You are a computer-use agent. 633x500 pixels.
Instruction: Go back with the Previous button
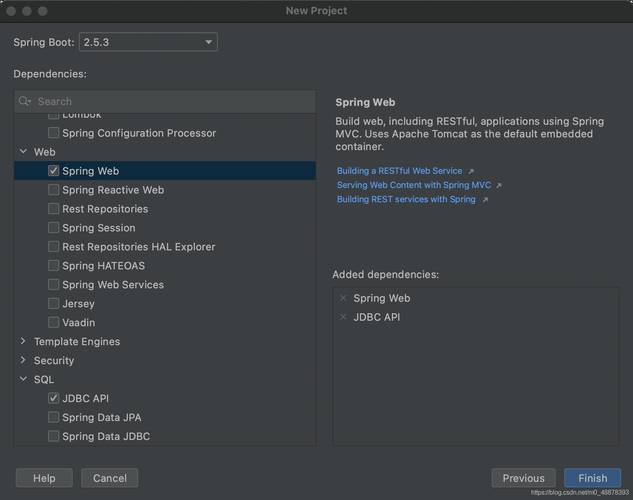tap(523, 478)
